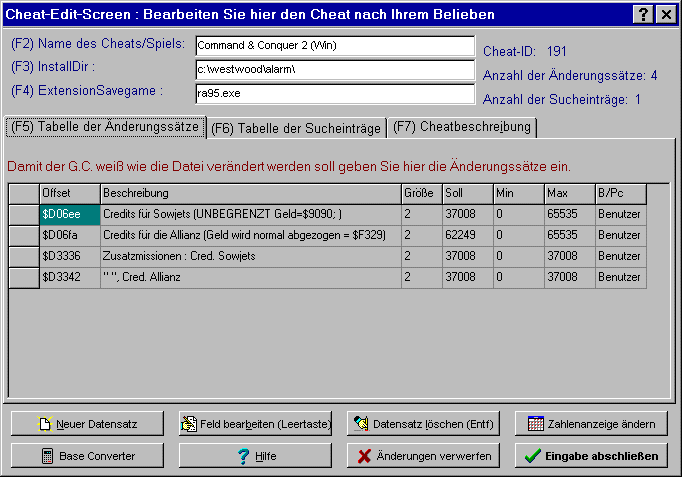Click Feld bearbeiten (Leertaste) button
The width and height of the screenshot is (682, 477).
tap(255, 424)
